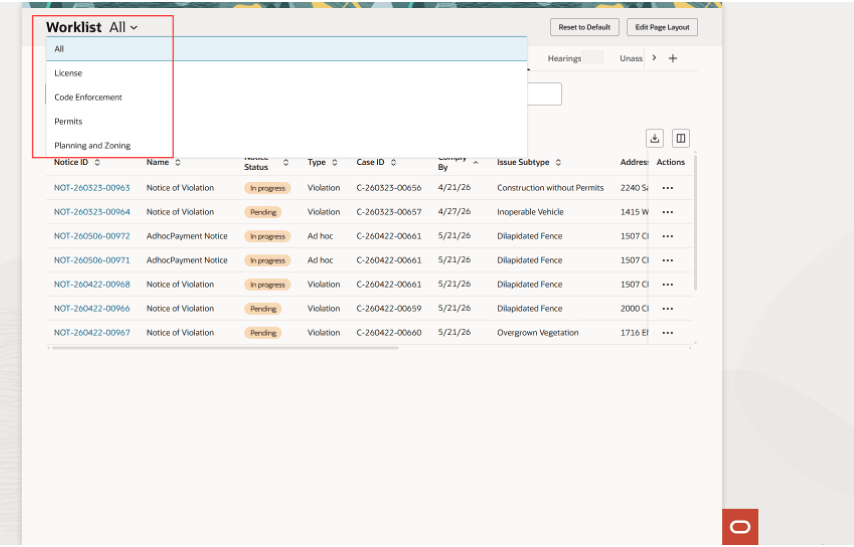Click the Inoperable Vehicle cell
Viewport: 854px width, 547px height.
530,212
